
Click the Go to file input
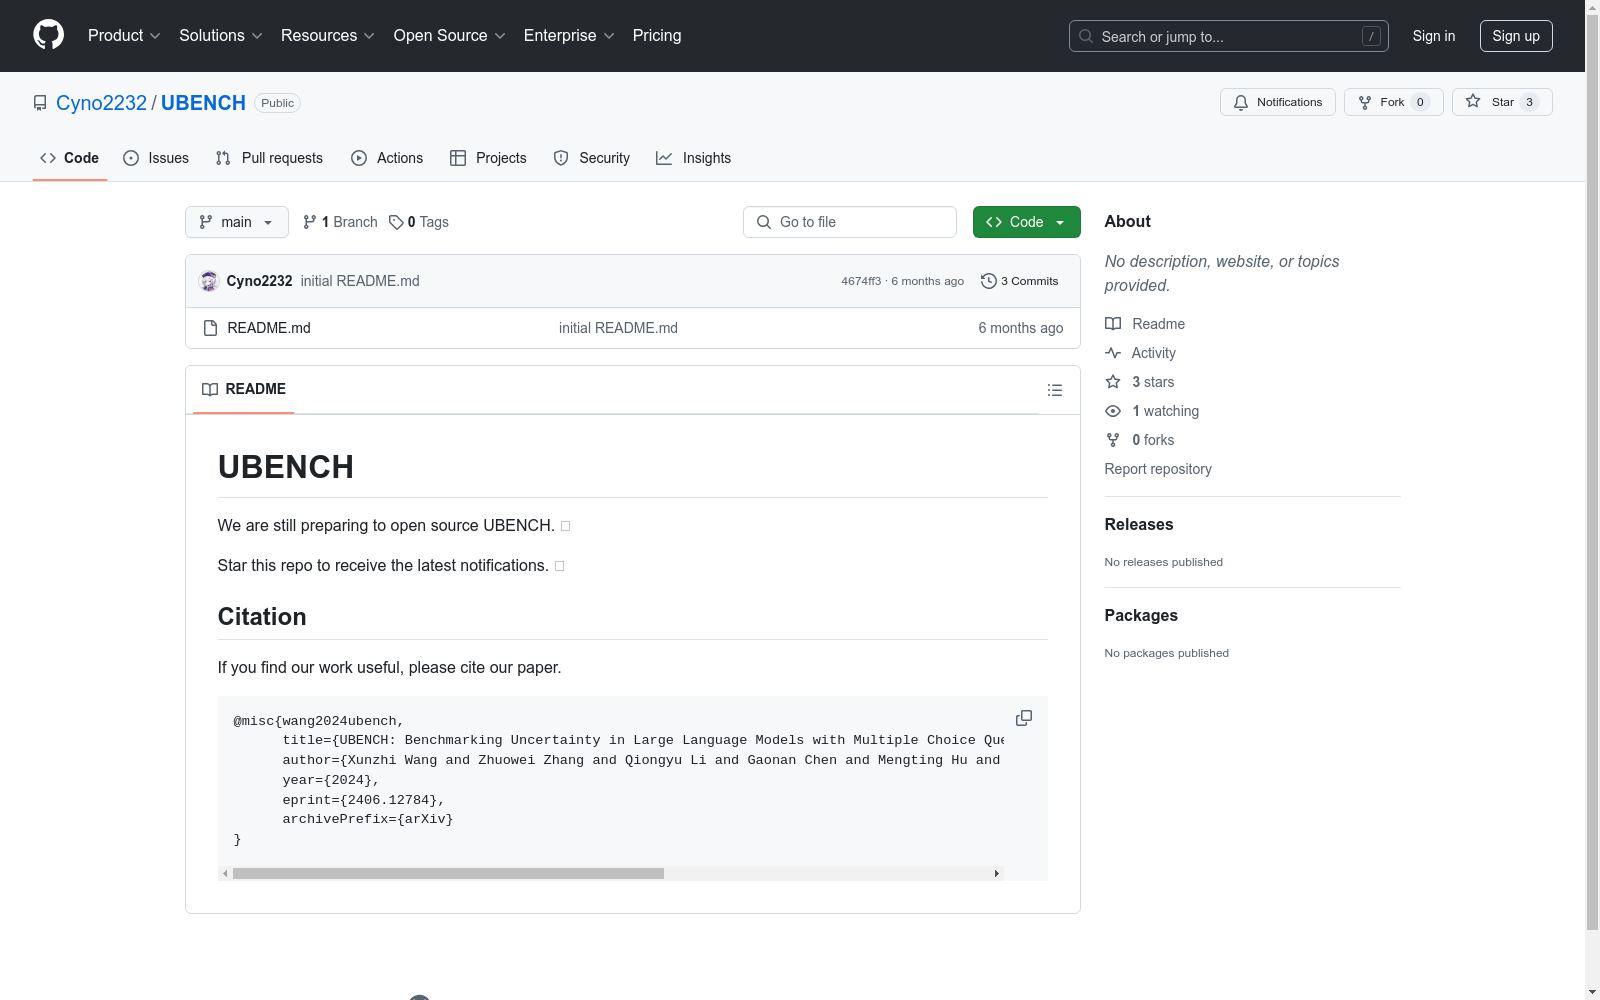click(850, 222)
